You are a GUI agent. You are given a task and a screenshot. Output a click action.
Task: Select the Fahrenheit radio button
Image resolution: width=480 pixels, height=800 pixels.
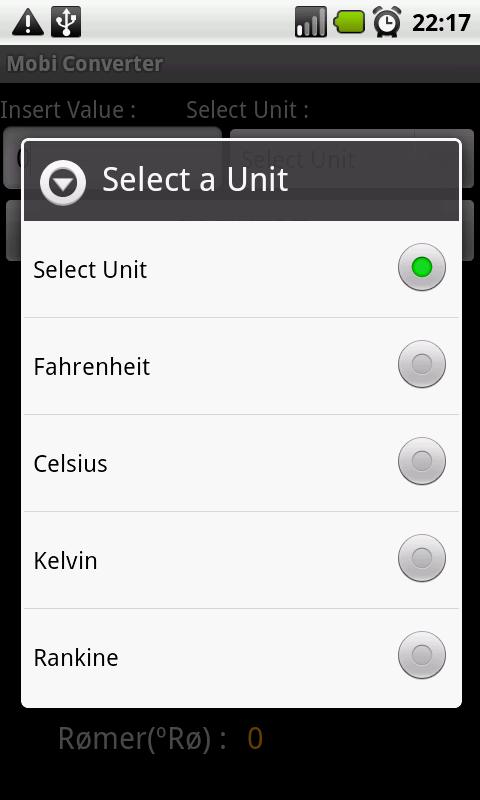click(422, 364)
